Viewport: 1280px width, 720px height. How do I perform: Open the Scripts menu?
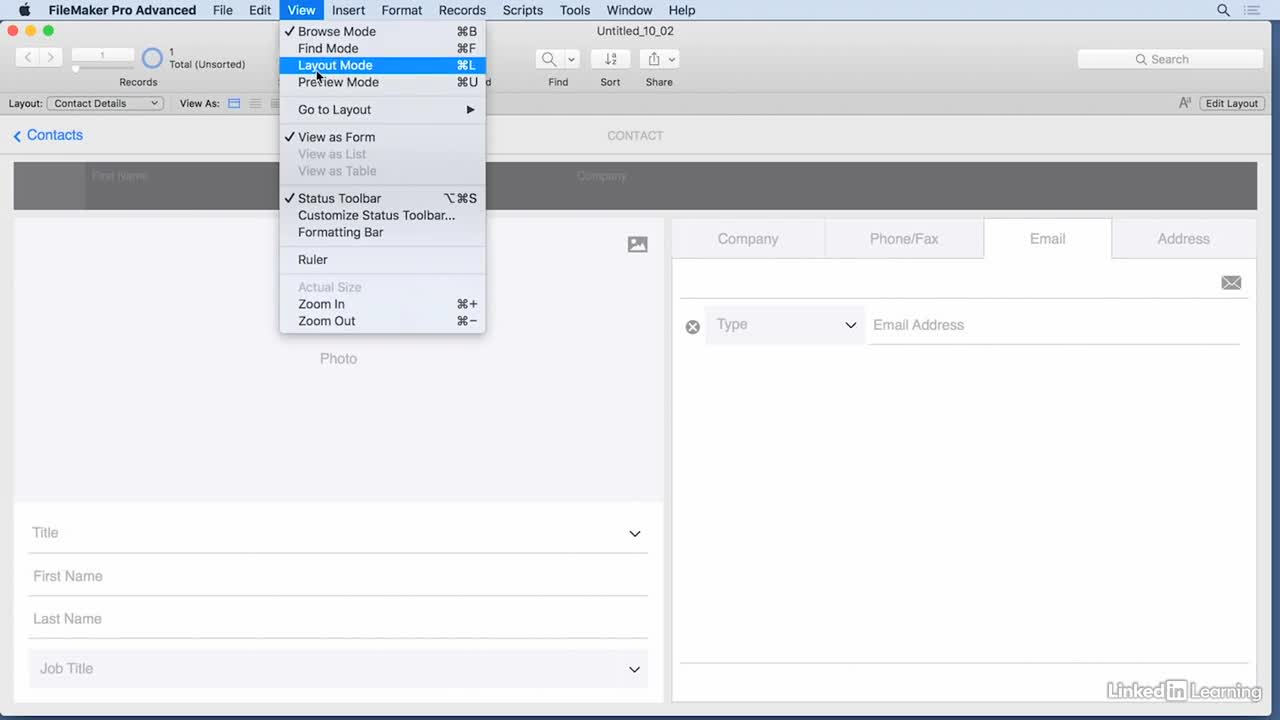(523, 10)
